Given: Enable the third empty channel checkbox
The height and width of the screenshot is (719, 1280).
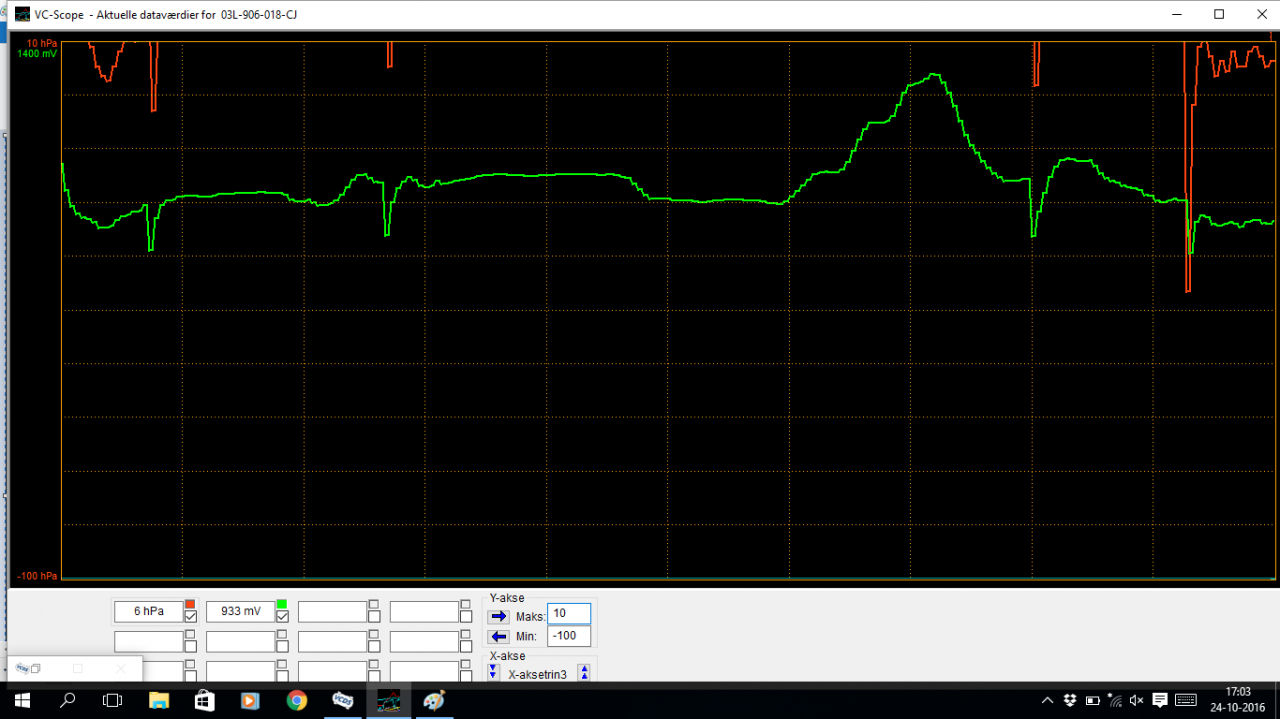Looking at the screenshot, I should pyautogui.click(x=374, y=616).
